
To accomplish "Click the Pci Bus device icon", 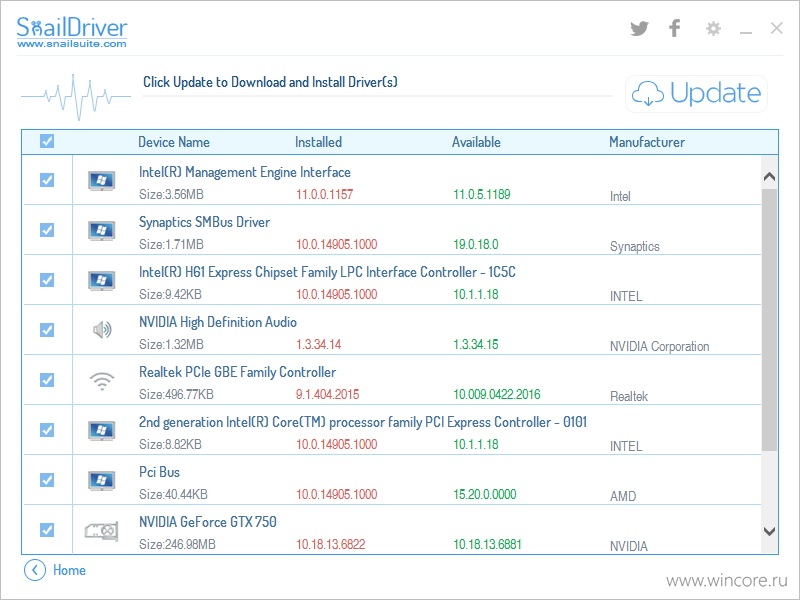I will click(x=102, y=481).
